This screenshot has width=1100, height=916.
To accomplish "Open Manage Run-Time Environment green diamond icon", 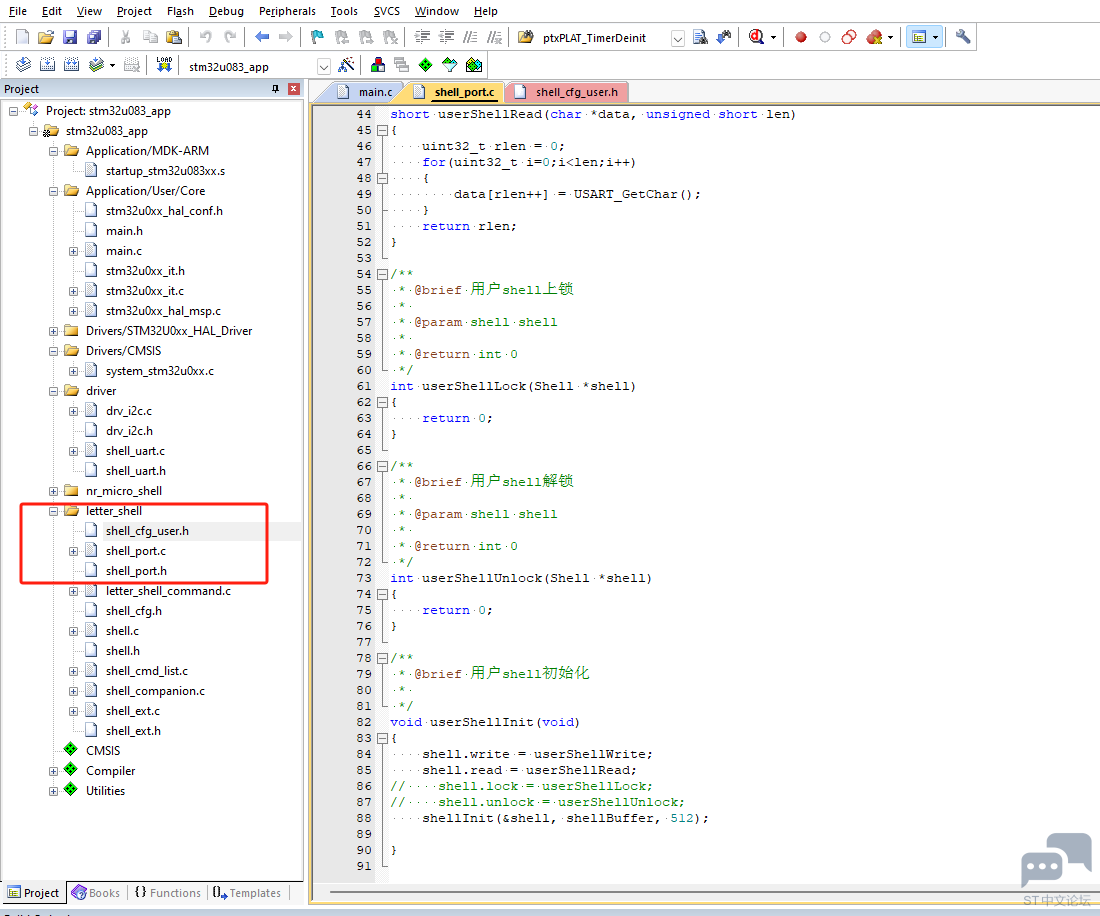I will pos(425,66).
